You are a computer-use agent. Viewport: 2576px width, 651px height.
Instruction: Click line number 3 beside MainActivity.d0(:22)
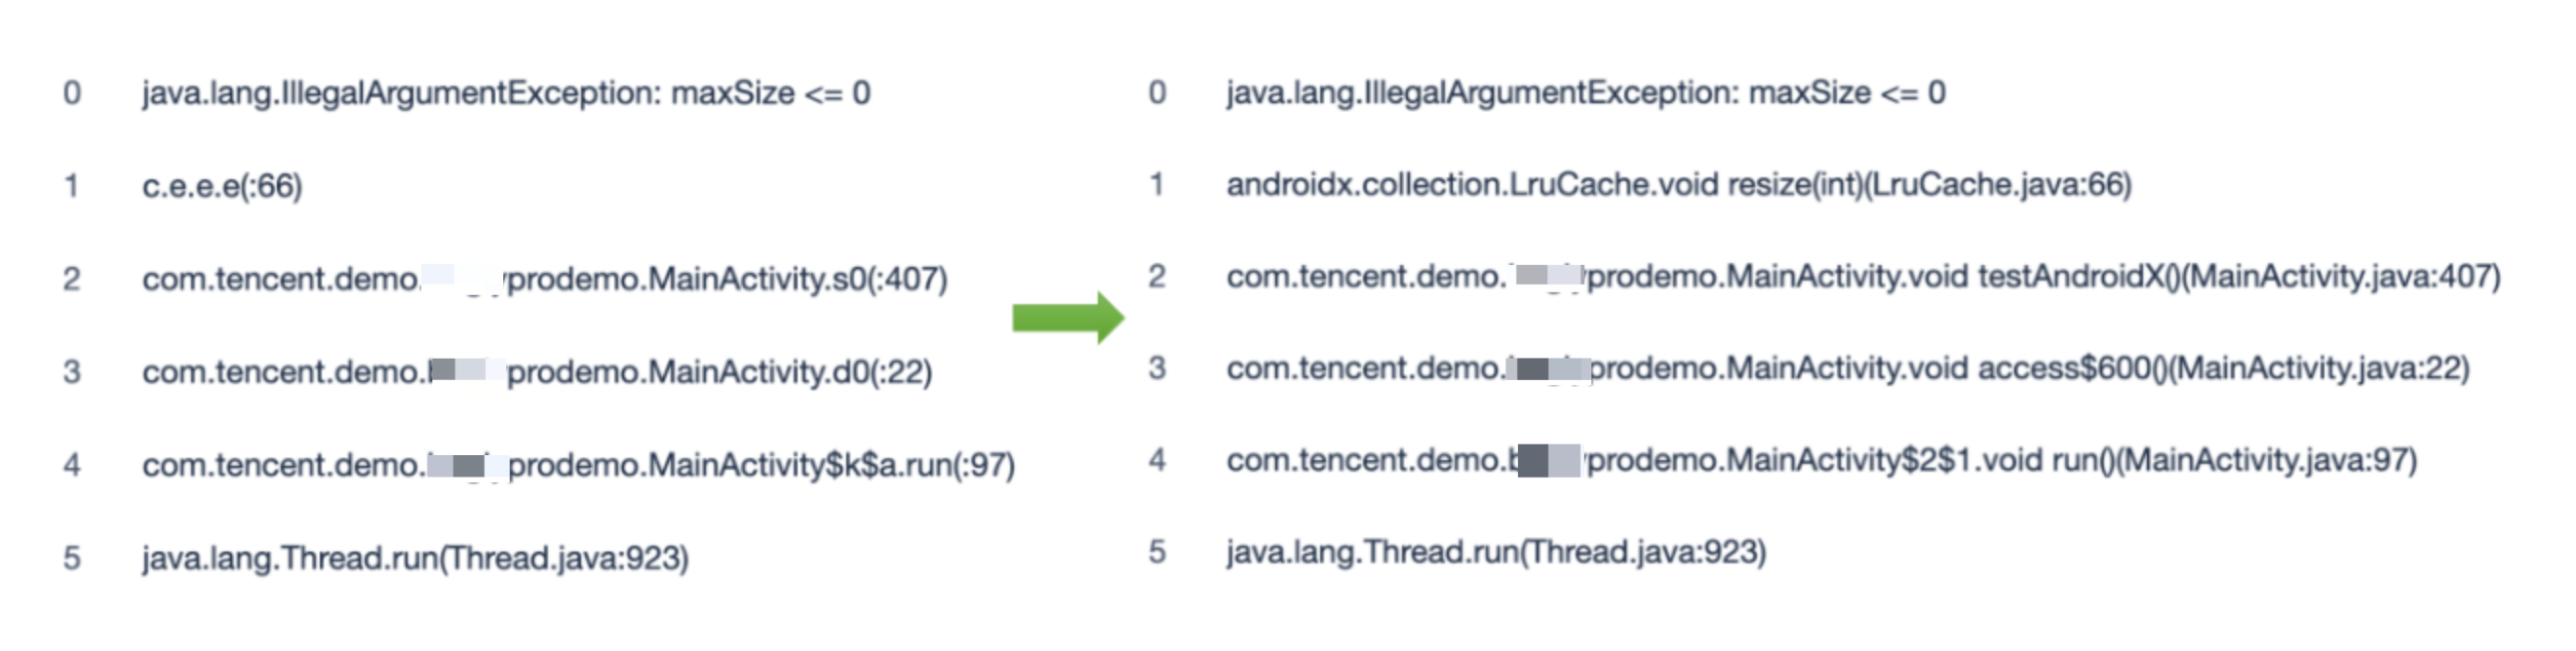pyautogui.click(x=71, y=372)
